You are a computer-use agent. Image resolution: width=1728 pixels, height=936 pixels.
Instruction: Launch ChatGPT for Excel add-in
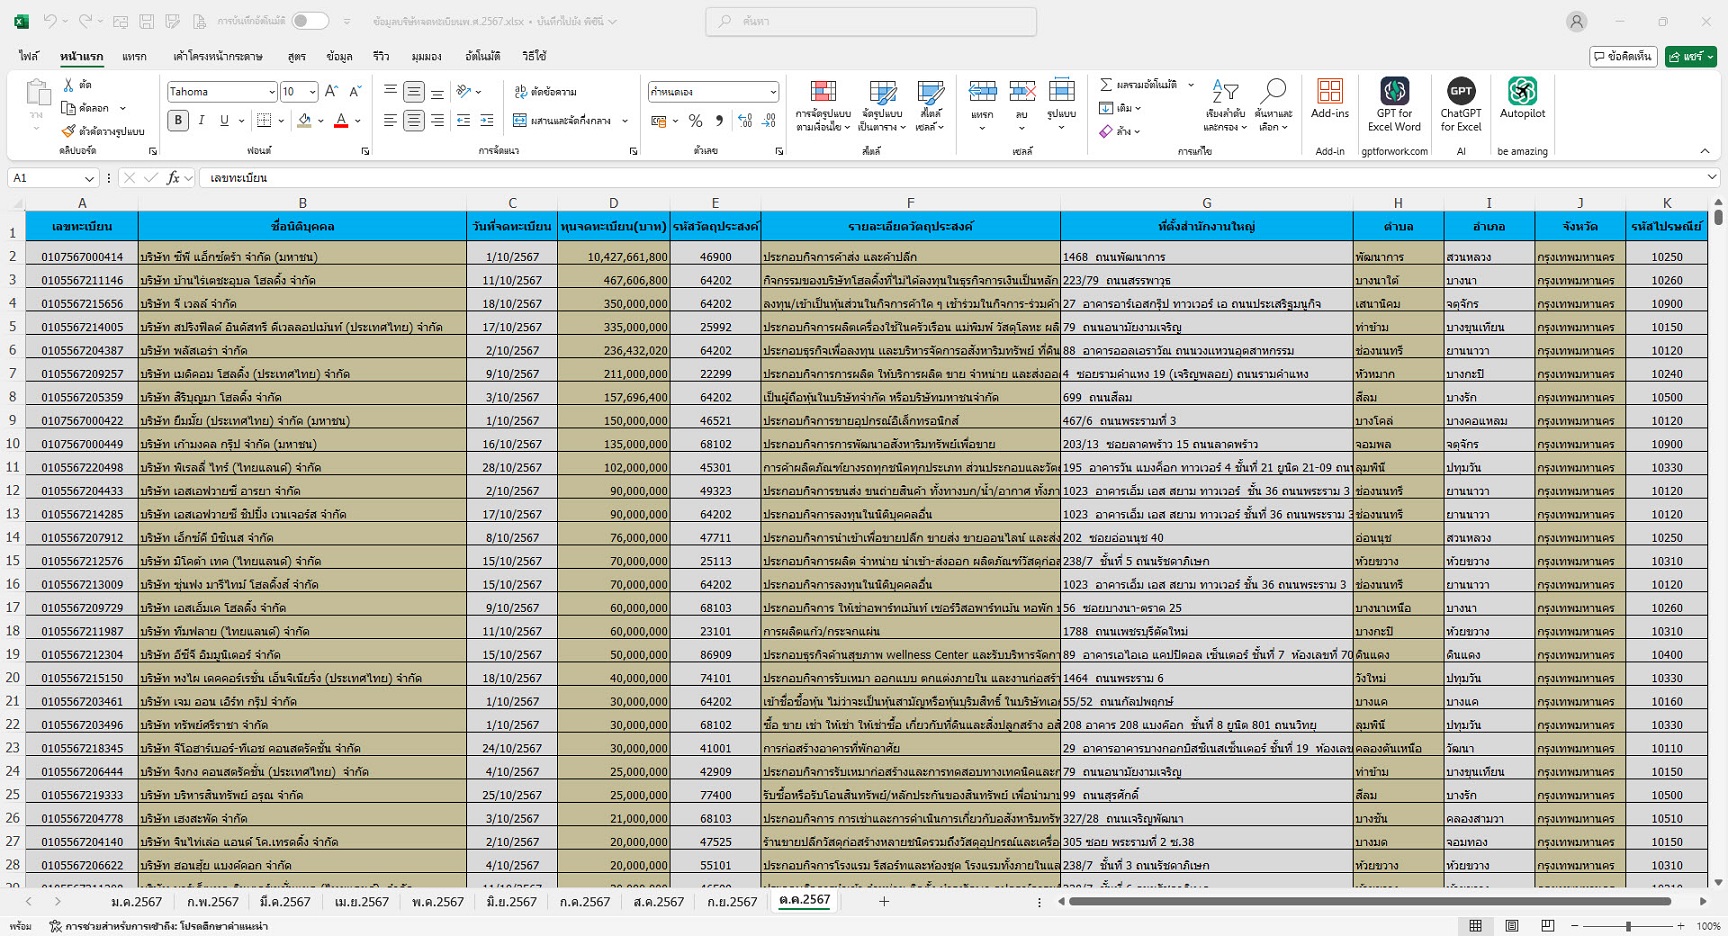[x=1461, y=91]
